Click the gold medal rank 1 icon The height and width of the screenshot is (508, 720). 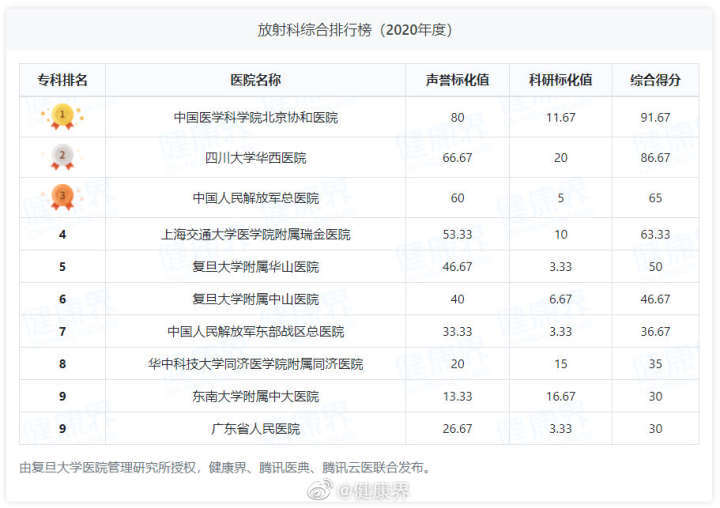(62, 117)
